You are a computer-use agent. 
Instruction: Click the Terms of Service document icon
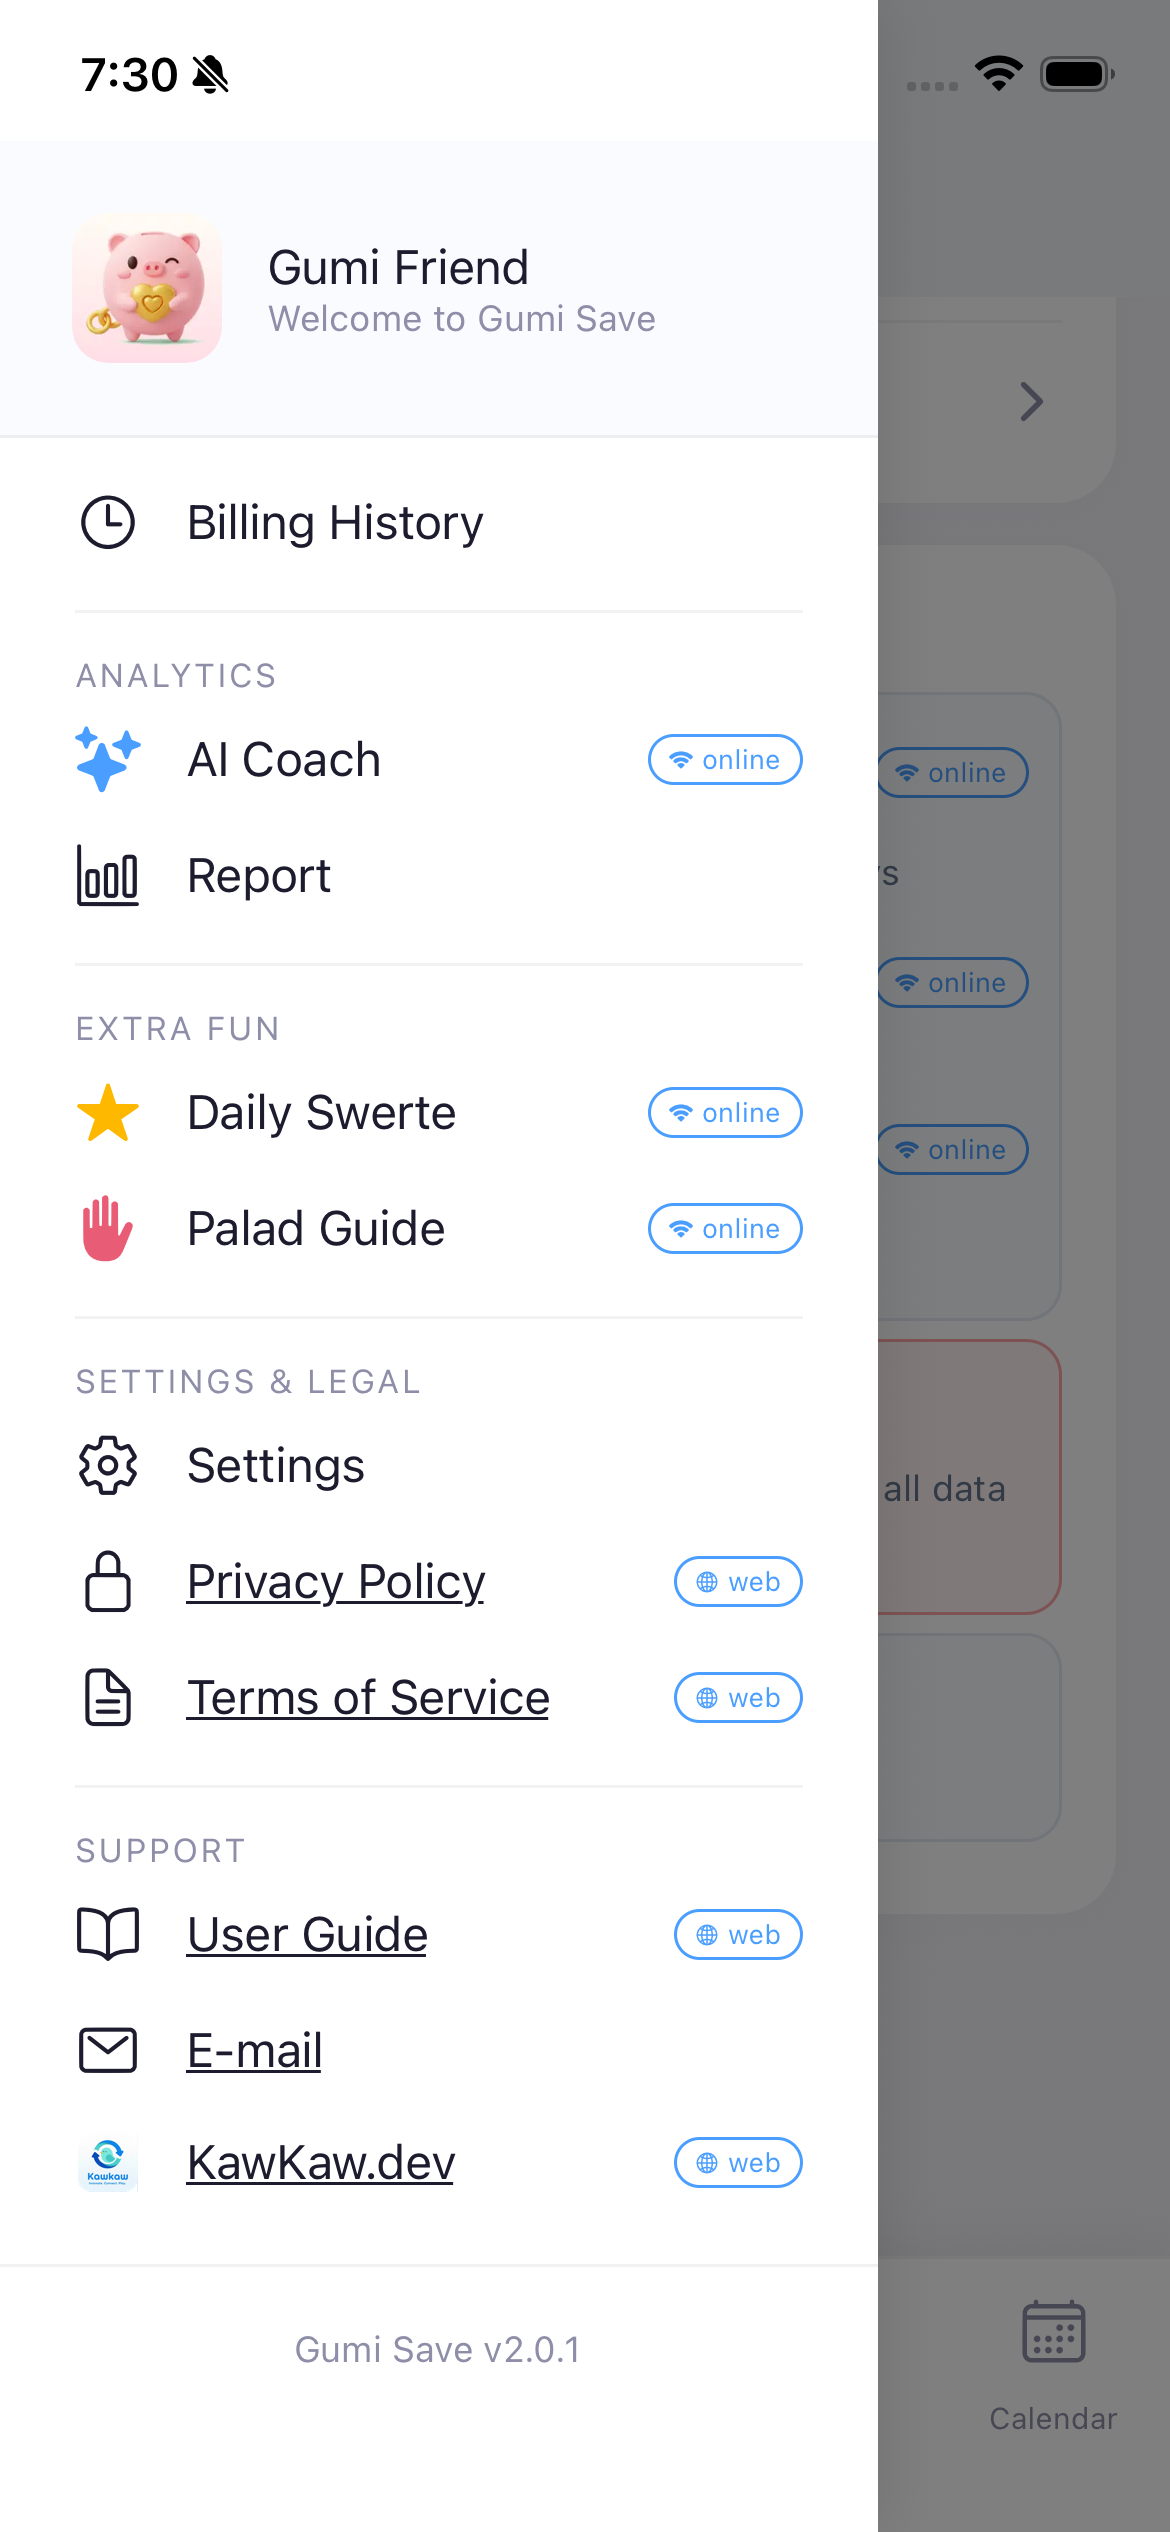(x=108, y=1697)
